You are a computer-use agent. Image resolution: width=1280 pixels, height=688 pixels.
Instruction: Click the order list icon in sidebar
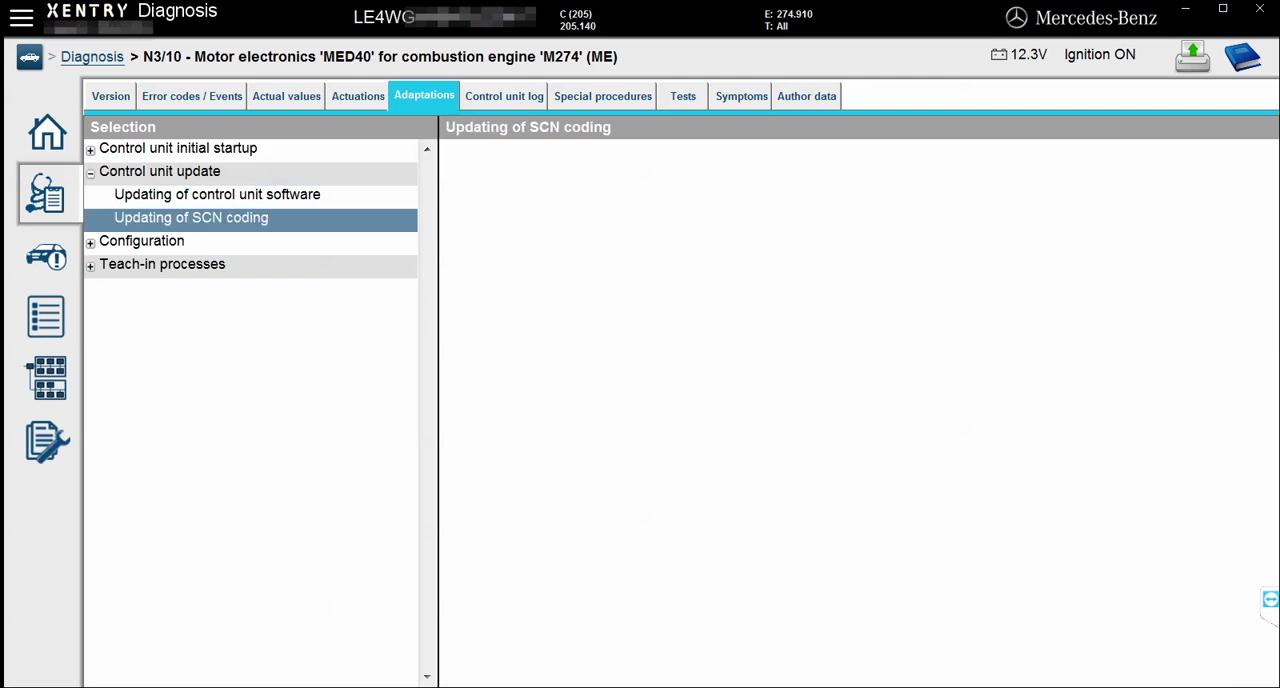pos(46,317)
